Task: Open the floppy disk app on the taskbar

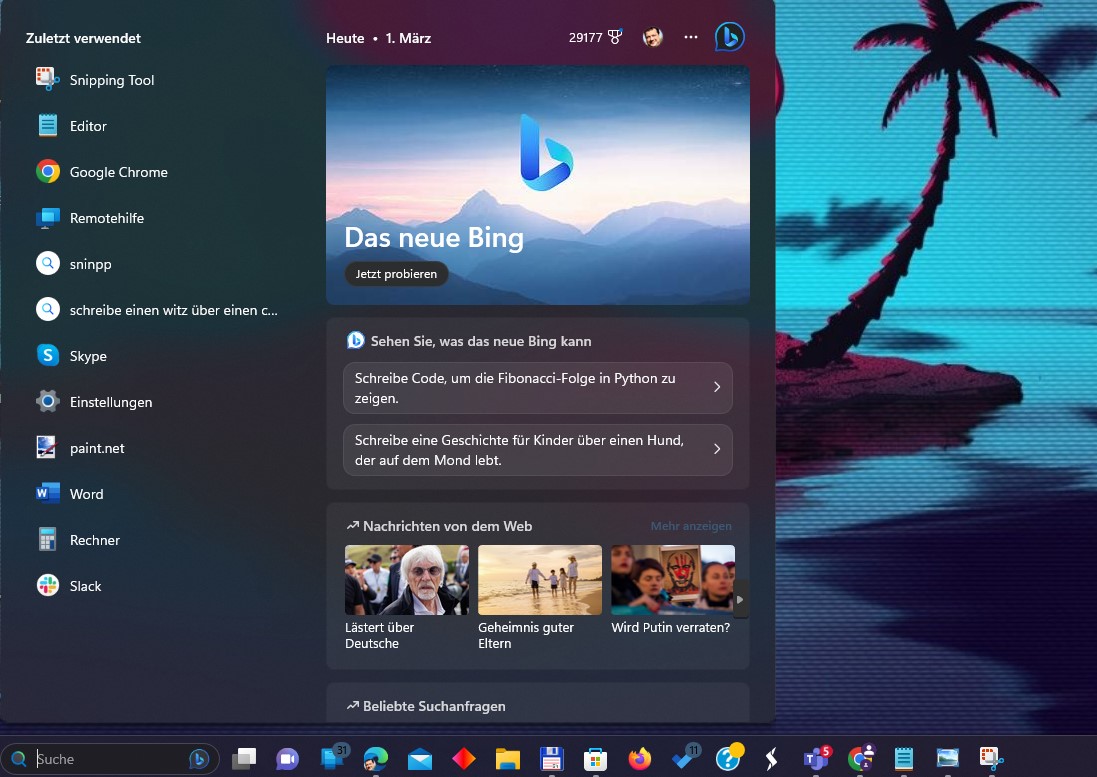Action: (552, 759)
